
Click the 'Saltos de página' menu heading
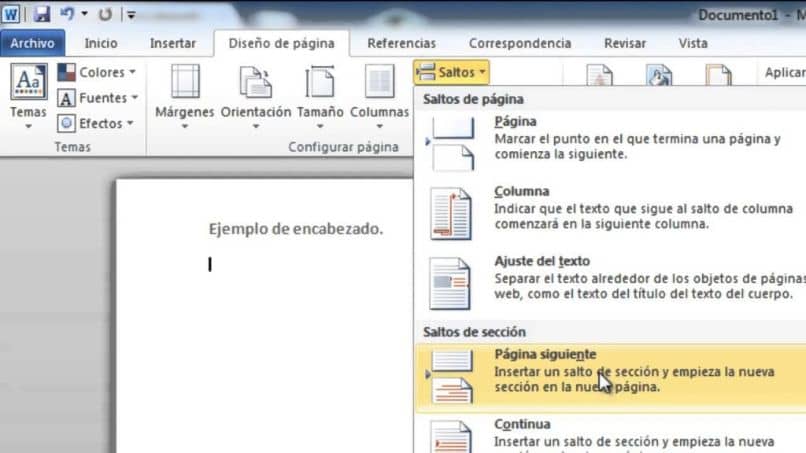(x=473, y=99)
